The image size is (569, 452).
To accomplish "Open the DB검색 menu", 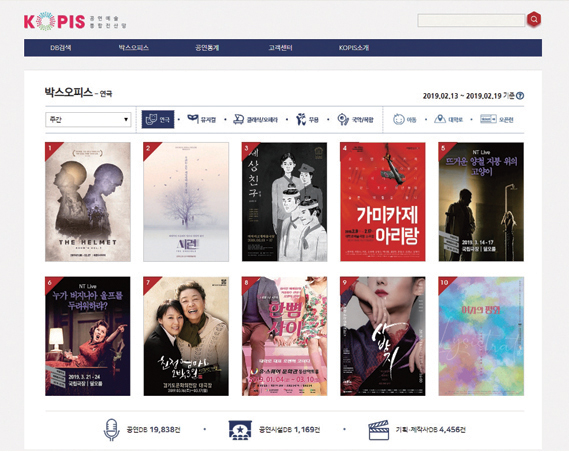I will point(61,48).
